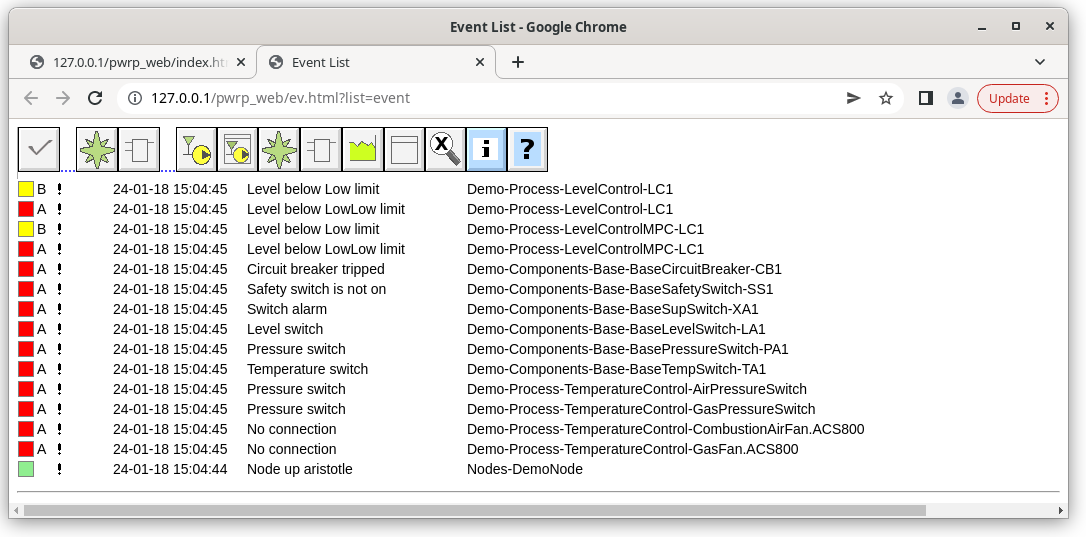
Task: Switch to the 127.0.0.1/pwrp_web/index.html tab
Action: tap(138, 62)
